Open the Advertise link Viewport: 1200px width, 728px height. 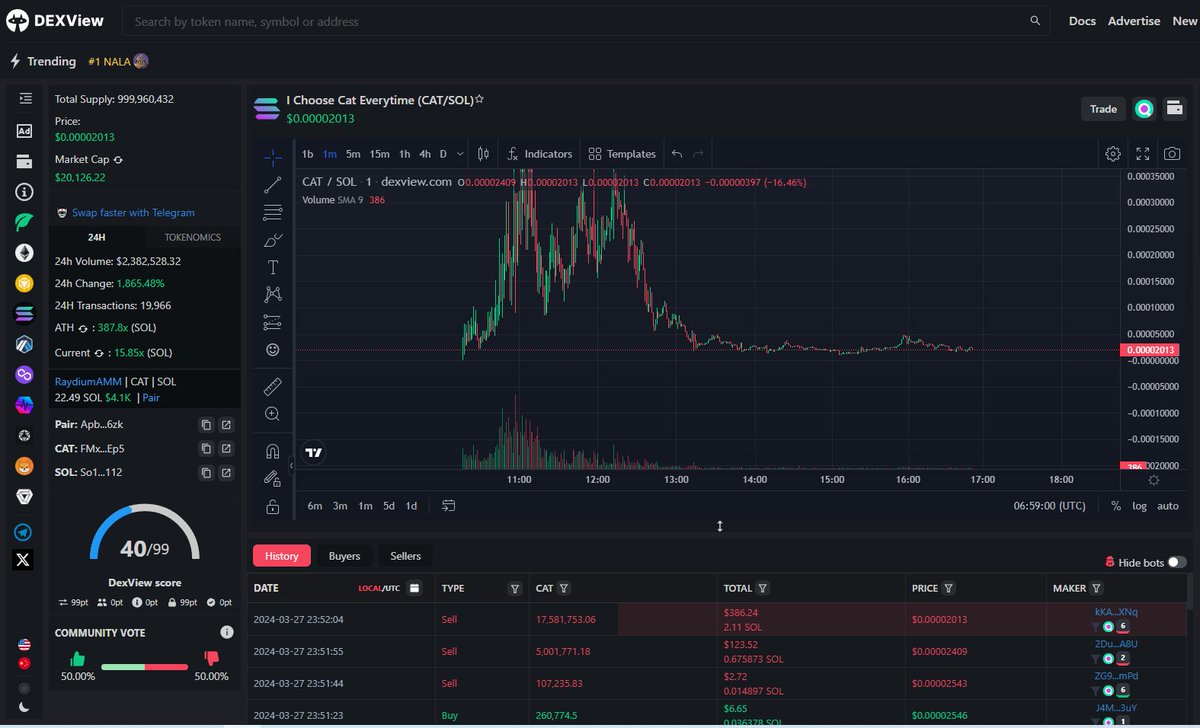pos(1134,21)
